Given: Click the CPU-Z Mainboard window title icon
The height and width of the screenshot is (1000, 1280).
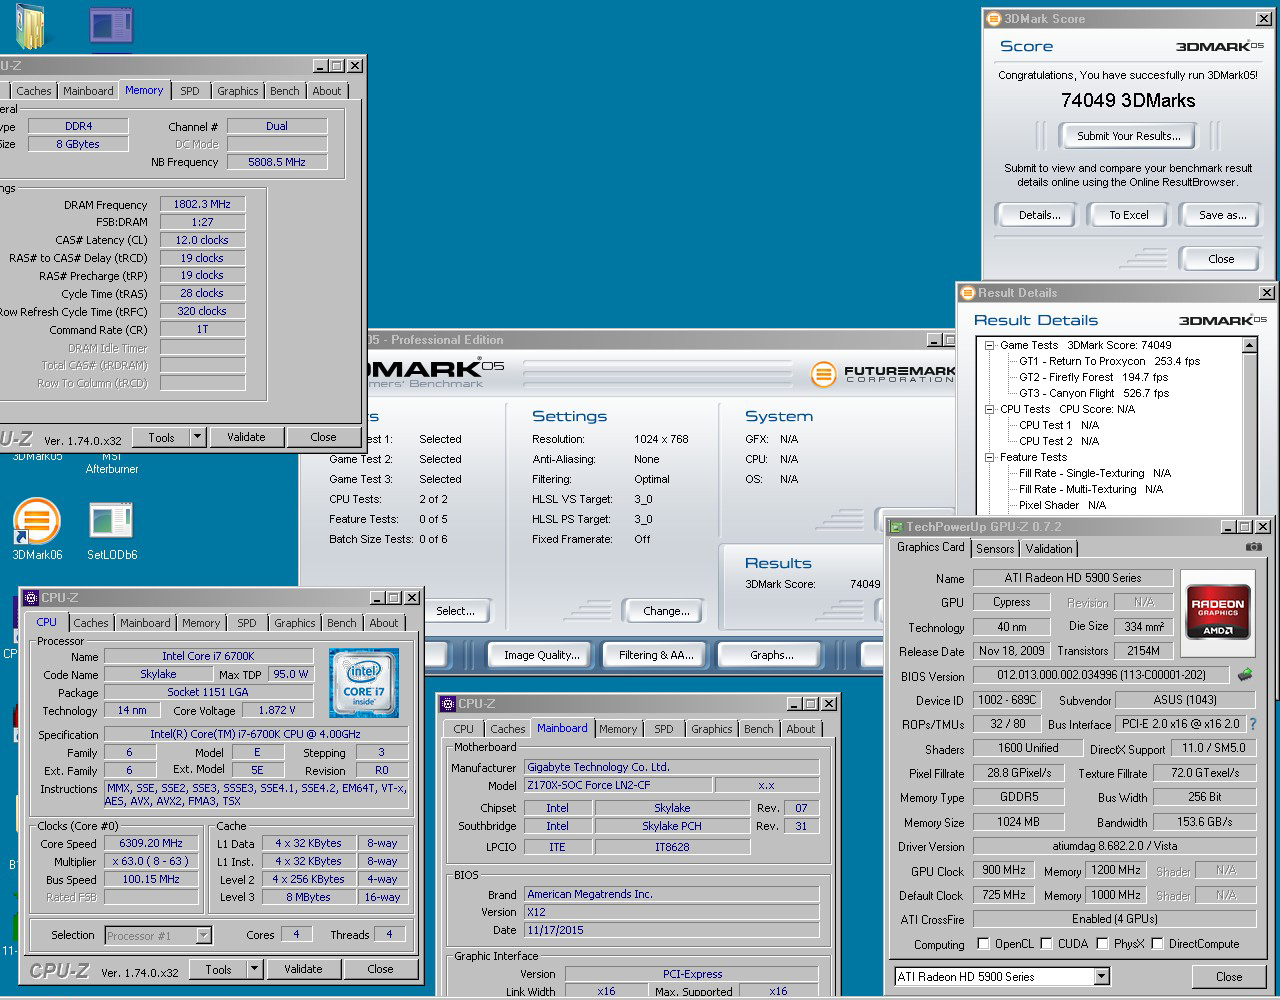Looking at the screenshot, I should point(448,704).
